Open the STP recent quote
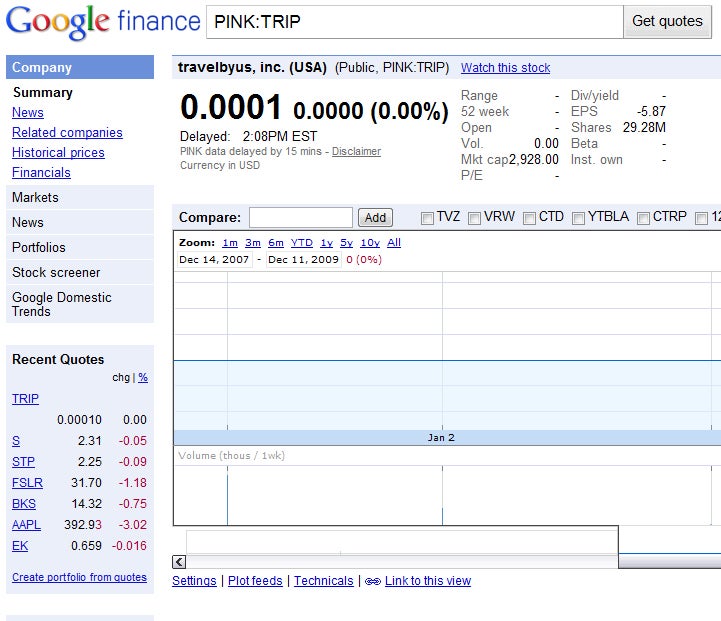This screenshot has width=721, height=621. coord(23,461)
